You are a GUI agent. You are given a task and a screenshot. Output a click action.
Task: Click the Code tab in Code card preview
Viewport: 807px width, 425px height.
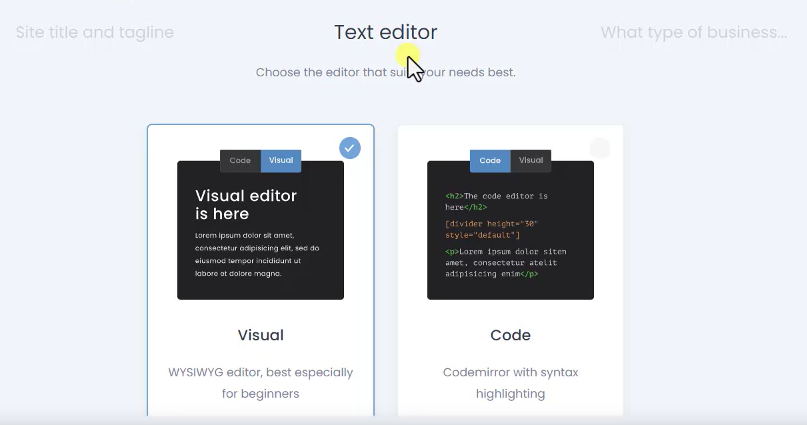tap(490, 161)
